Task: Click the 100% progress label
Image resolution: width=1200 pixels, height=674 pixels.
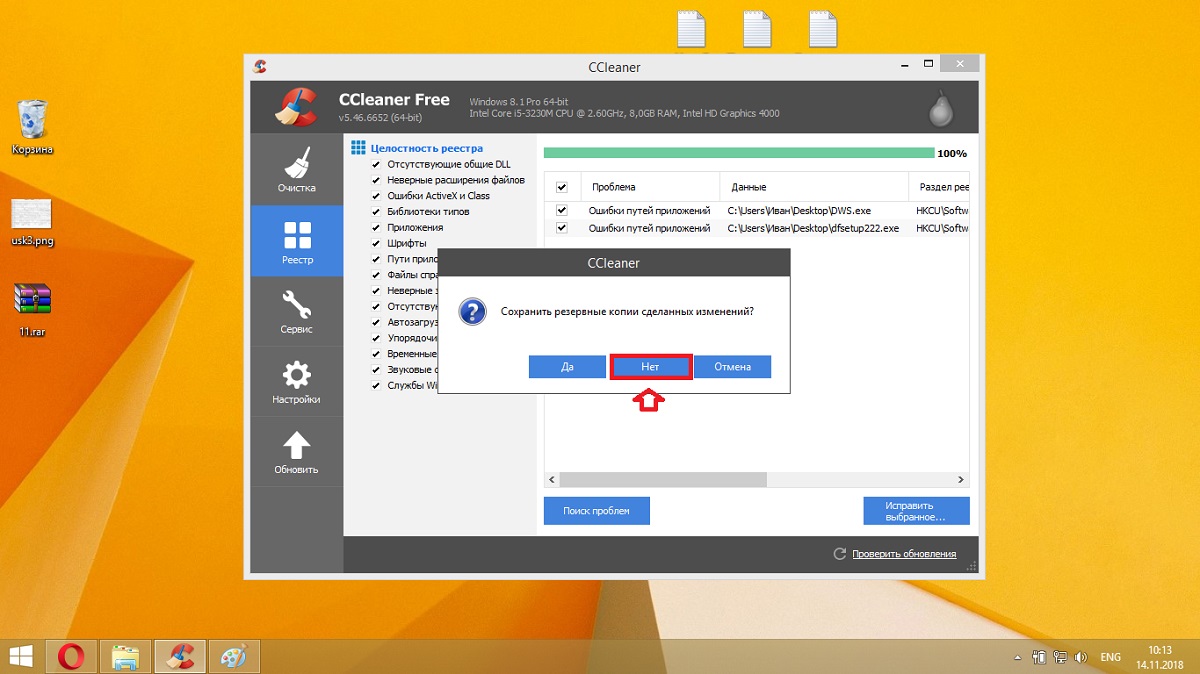Action: pyautogui.click(x=952, y=154)
